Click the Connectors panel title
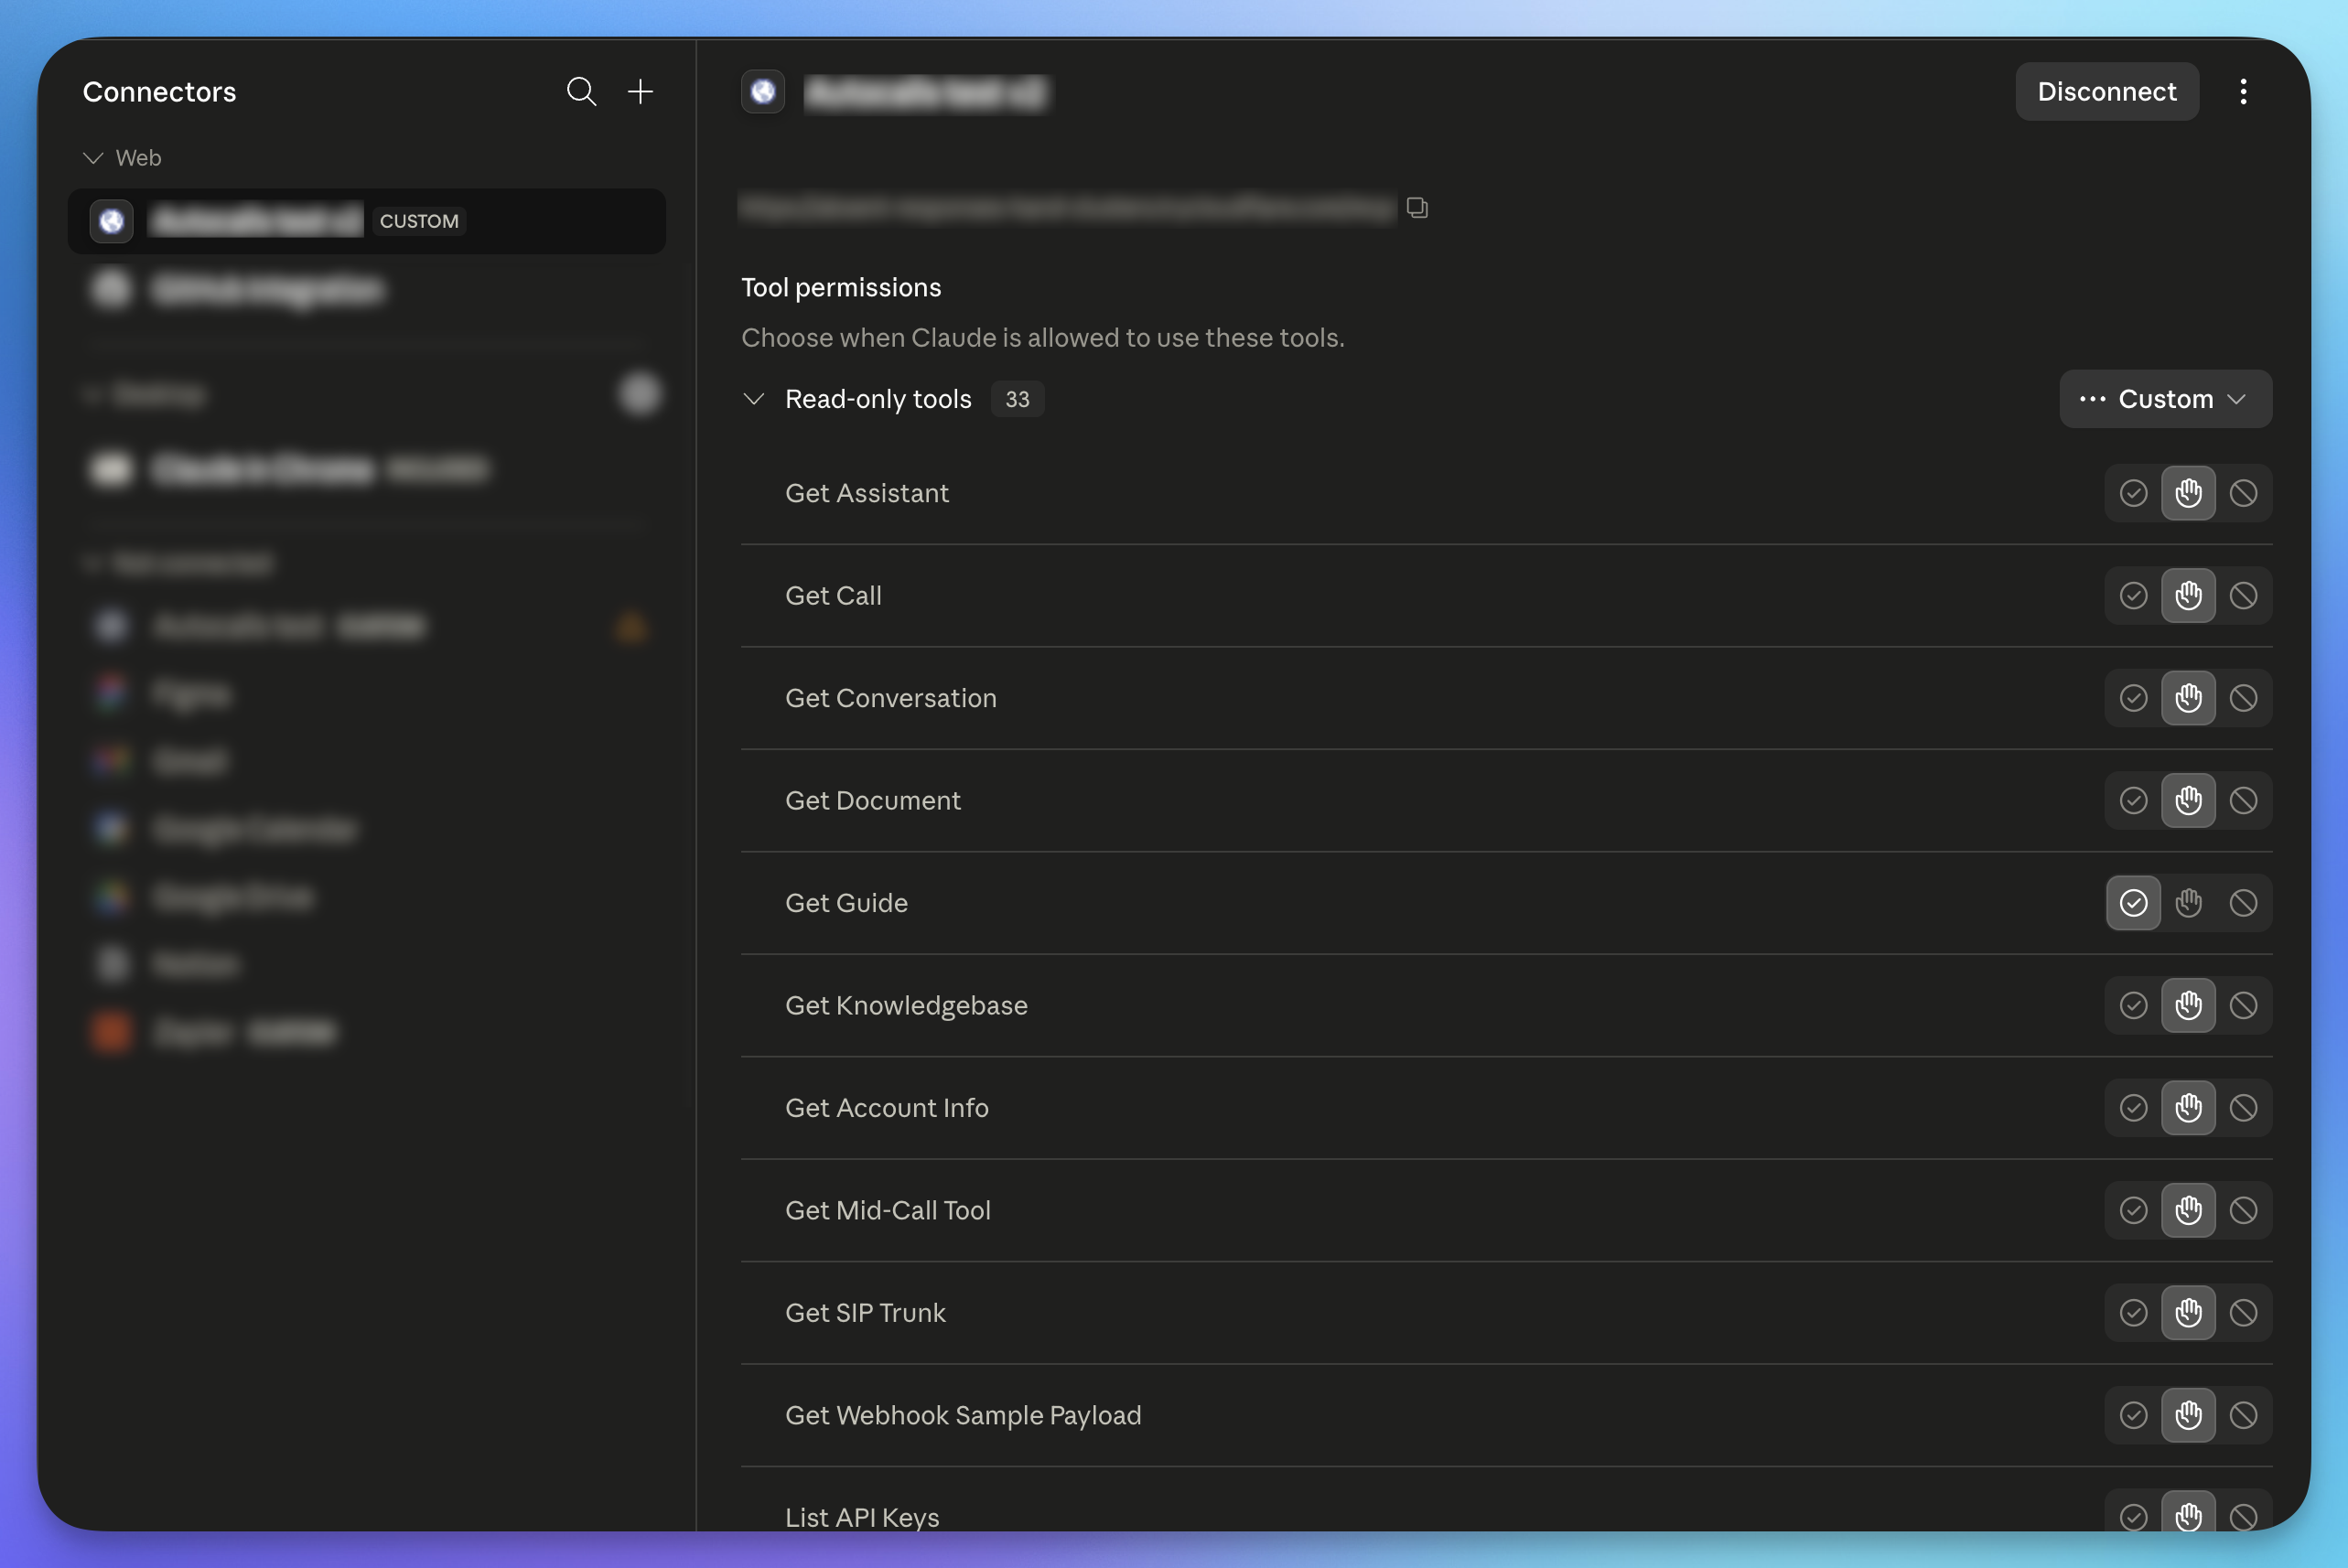 (x=159, y=92)
